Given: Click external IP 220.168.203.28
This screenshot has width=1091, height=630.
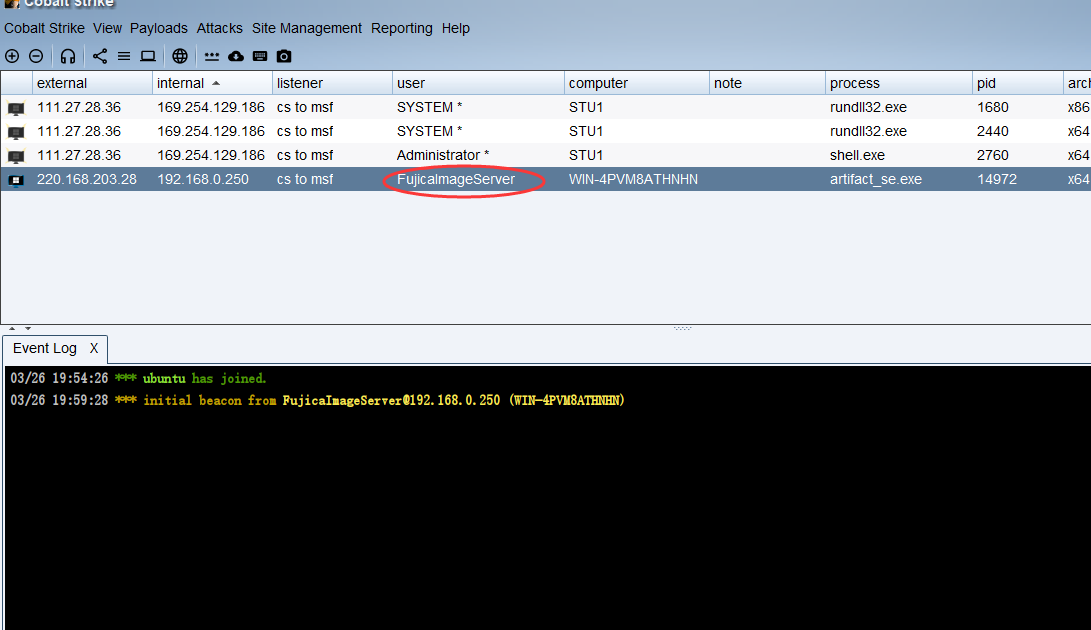Looking at the screenshot, I should coord(87,180).
